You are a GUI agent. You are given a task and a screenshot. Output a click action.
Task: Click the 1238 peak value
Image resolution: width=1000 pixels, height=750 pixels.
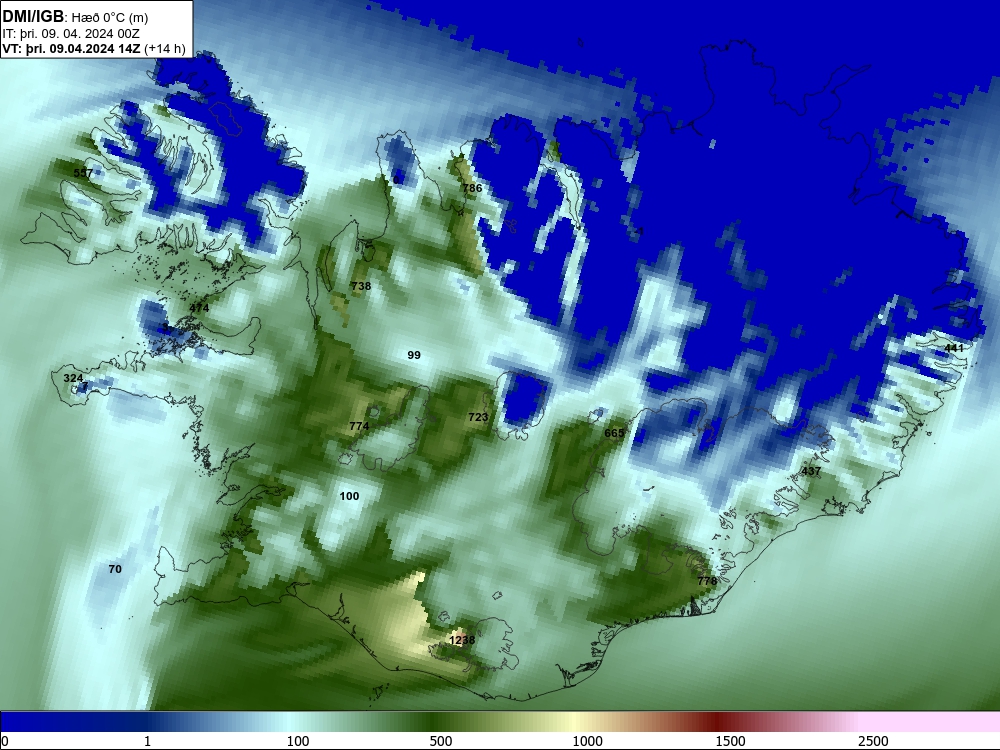tap(462, 640)
